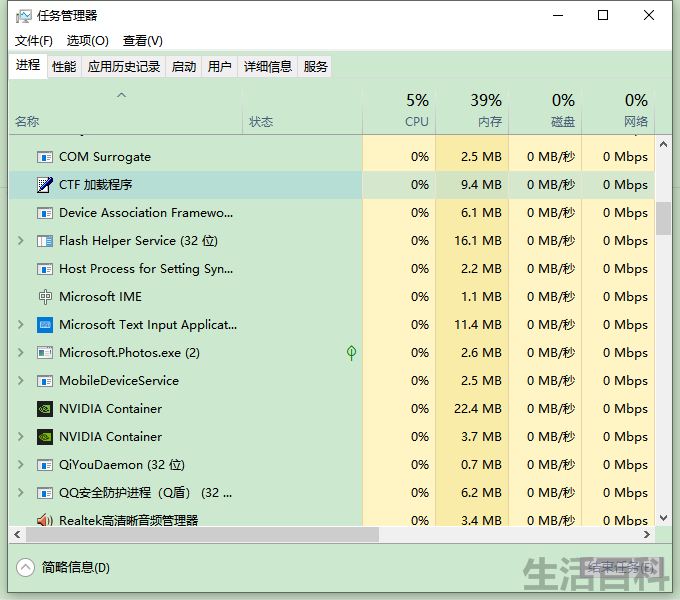Expand the Flash Helper Service group
Image resolution: width=680 pixels, height=600 pixels.
[20, 241]
